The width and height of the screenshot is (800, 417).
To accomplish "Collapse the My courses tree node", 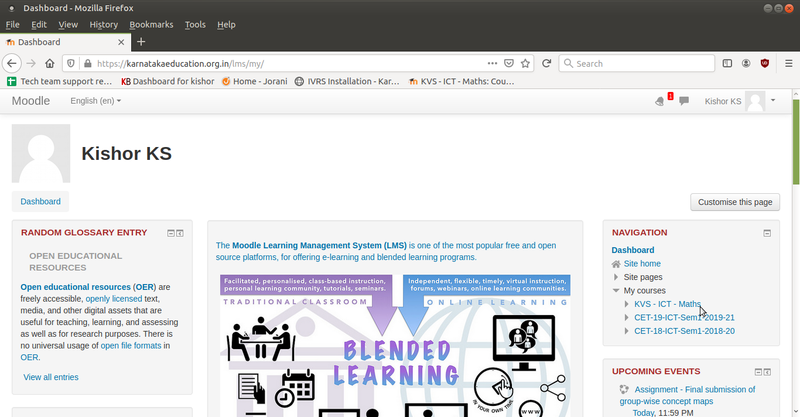I will (616, 290).
